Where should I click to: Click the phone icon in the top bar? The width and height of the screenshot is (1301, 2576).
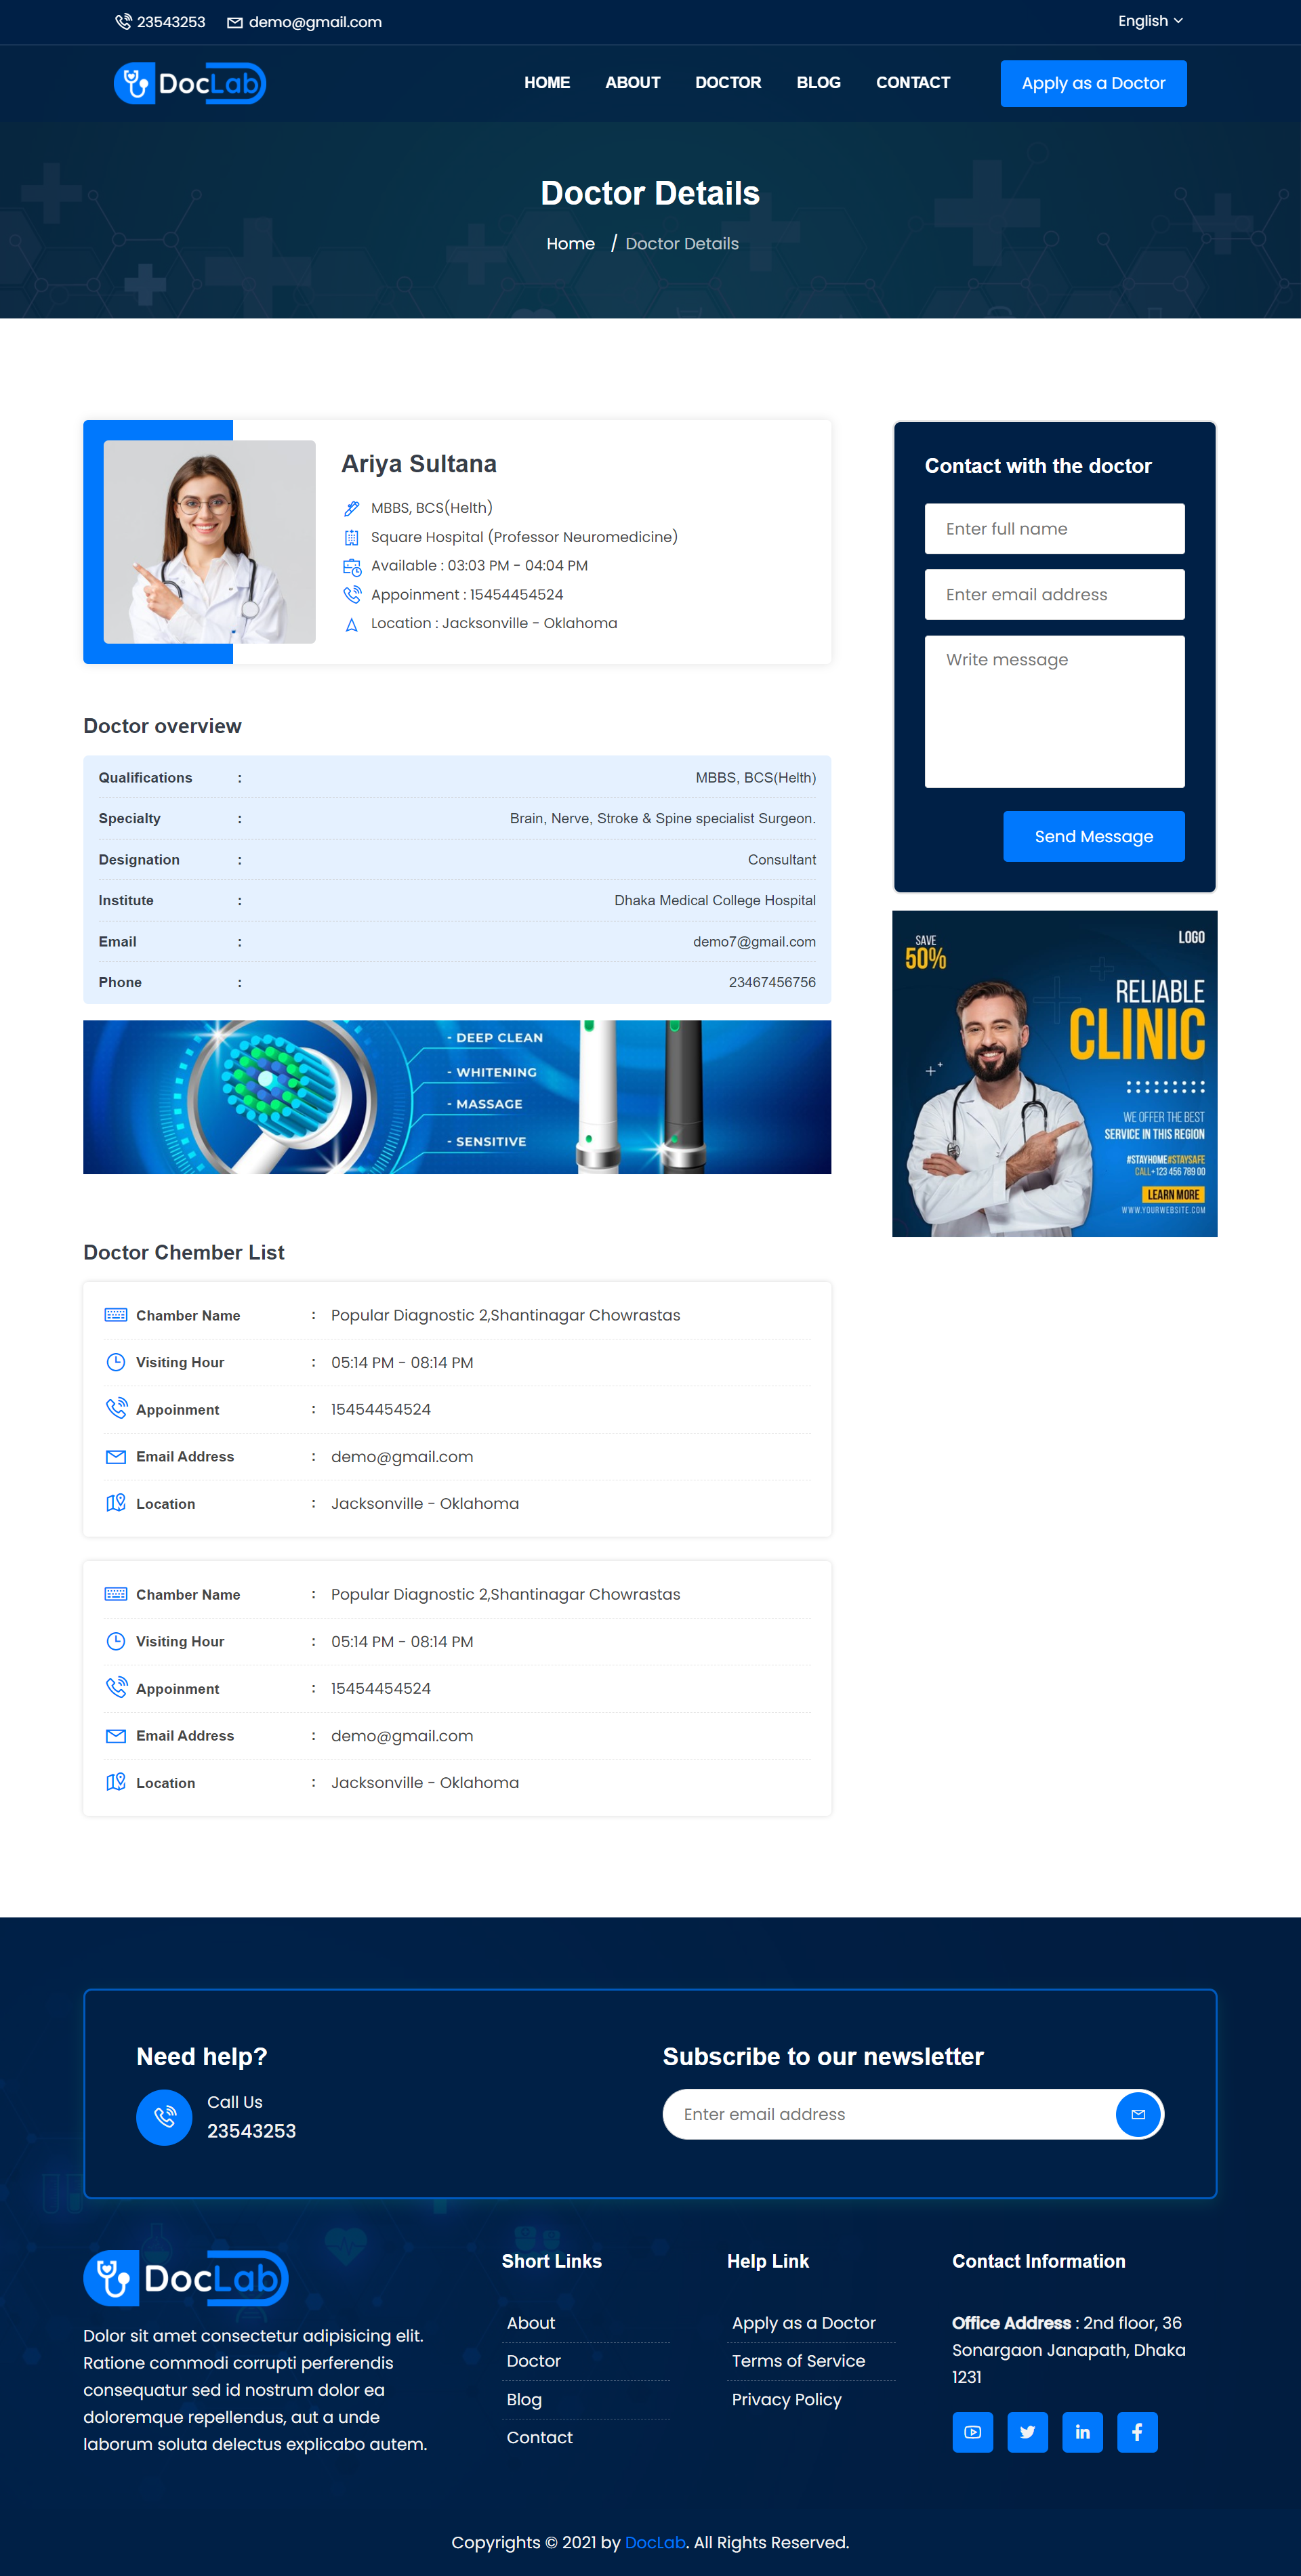(124, 21)
